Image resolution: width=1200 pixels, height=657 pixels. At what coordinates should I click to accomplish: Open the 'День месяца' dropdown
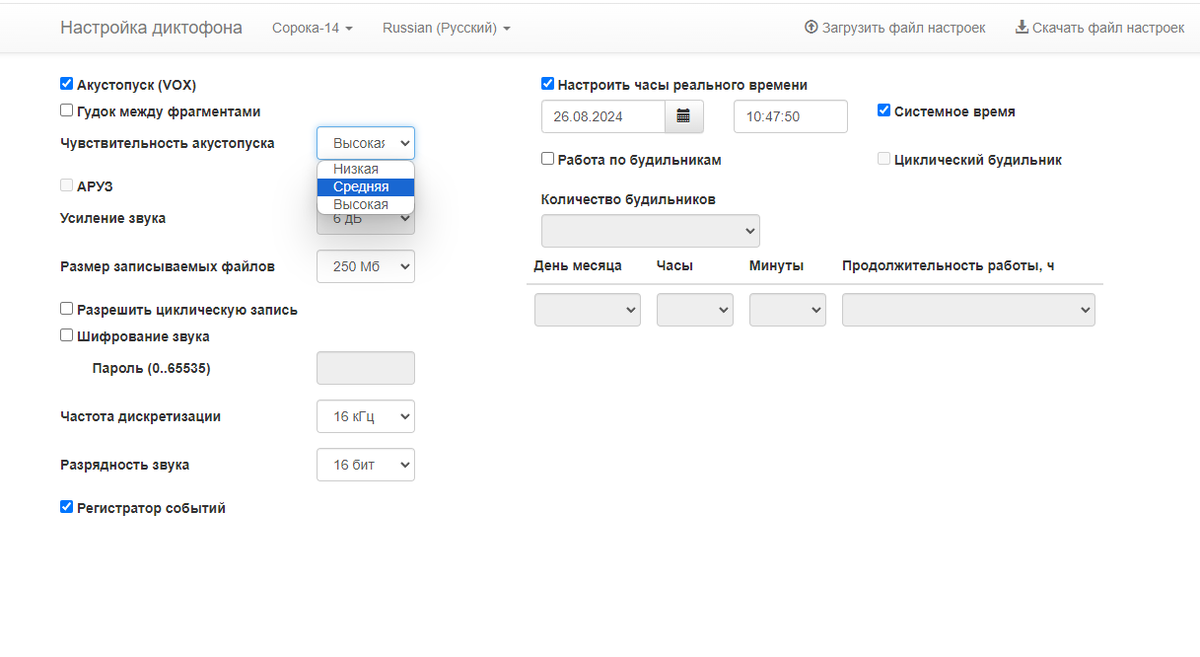(x=587, y=309)
